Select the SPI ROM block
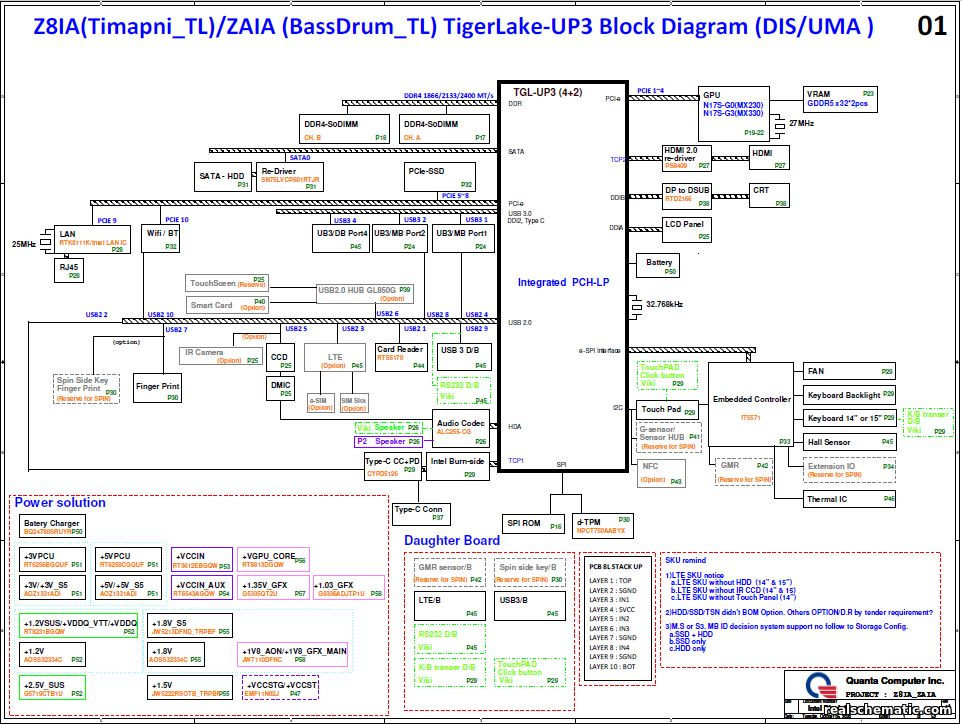This screenshot has width=962, height=725. pos(533,523)
